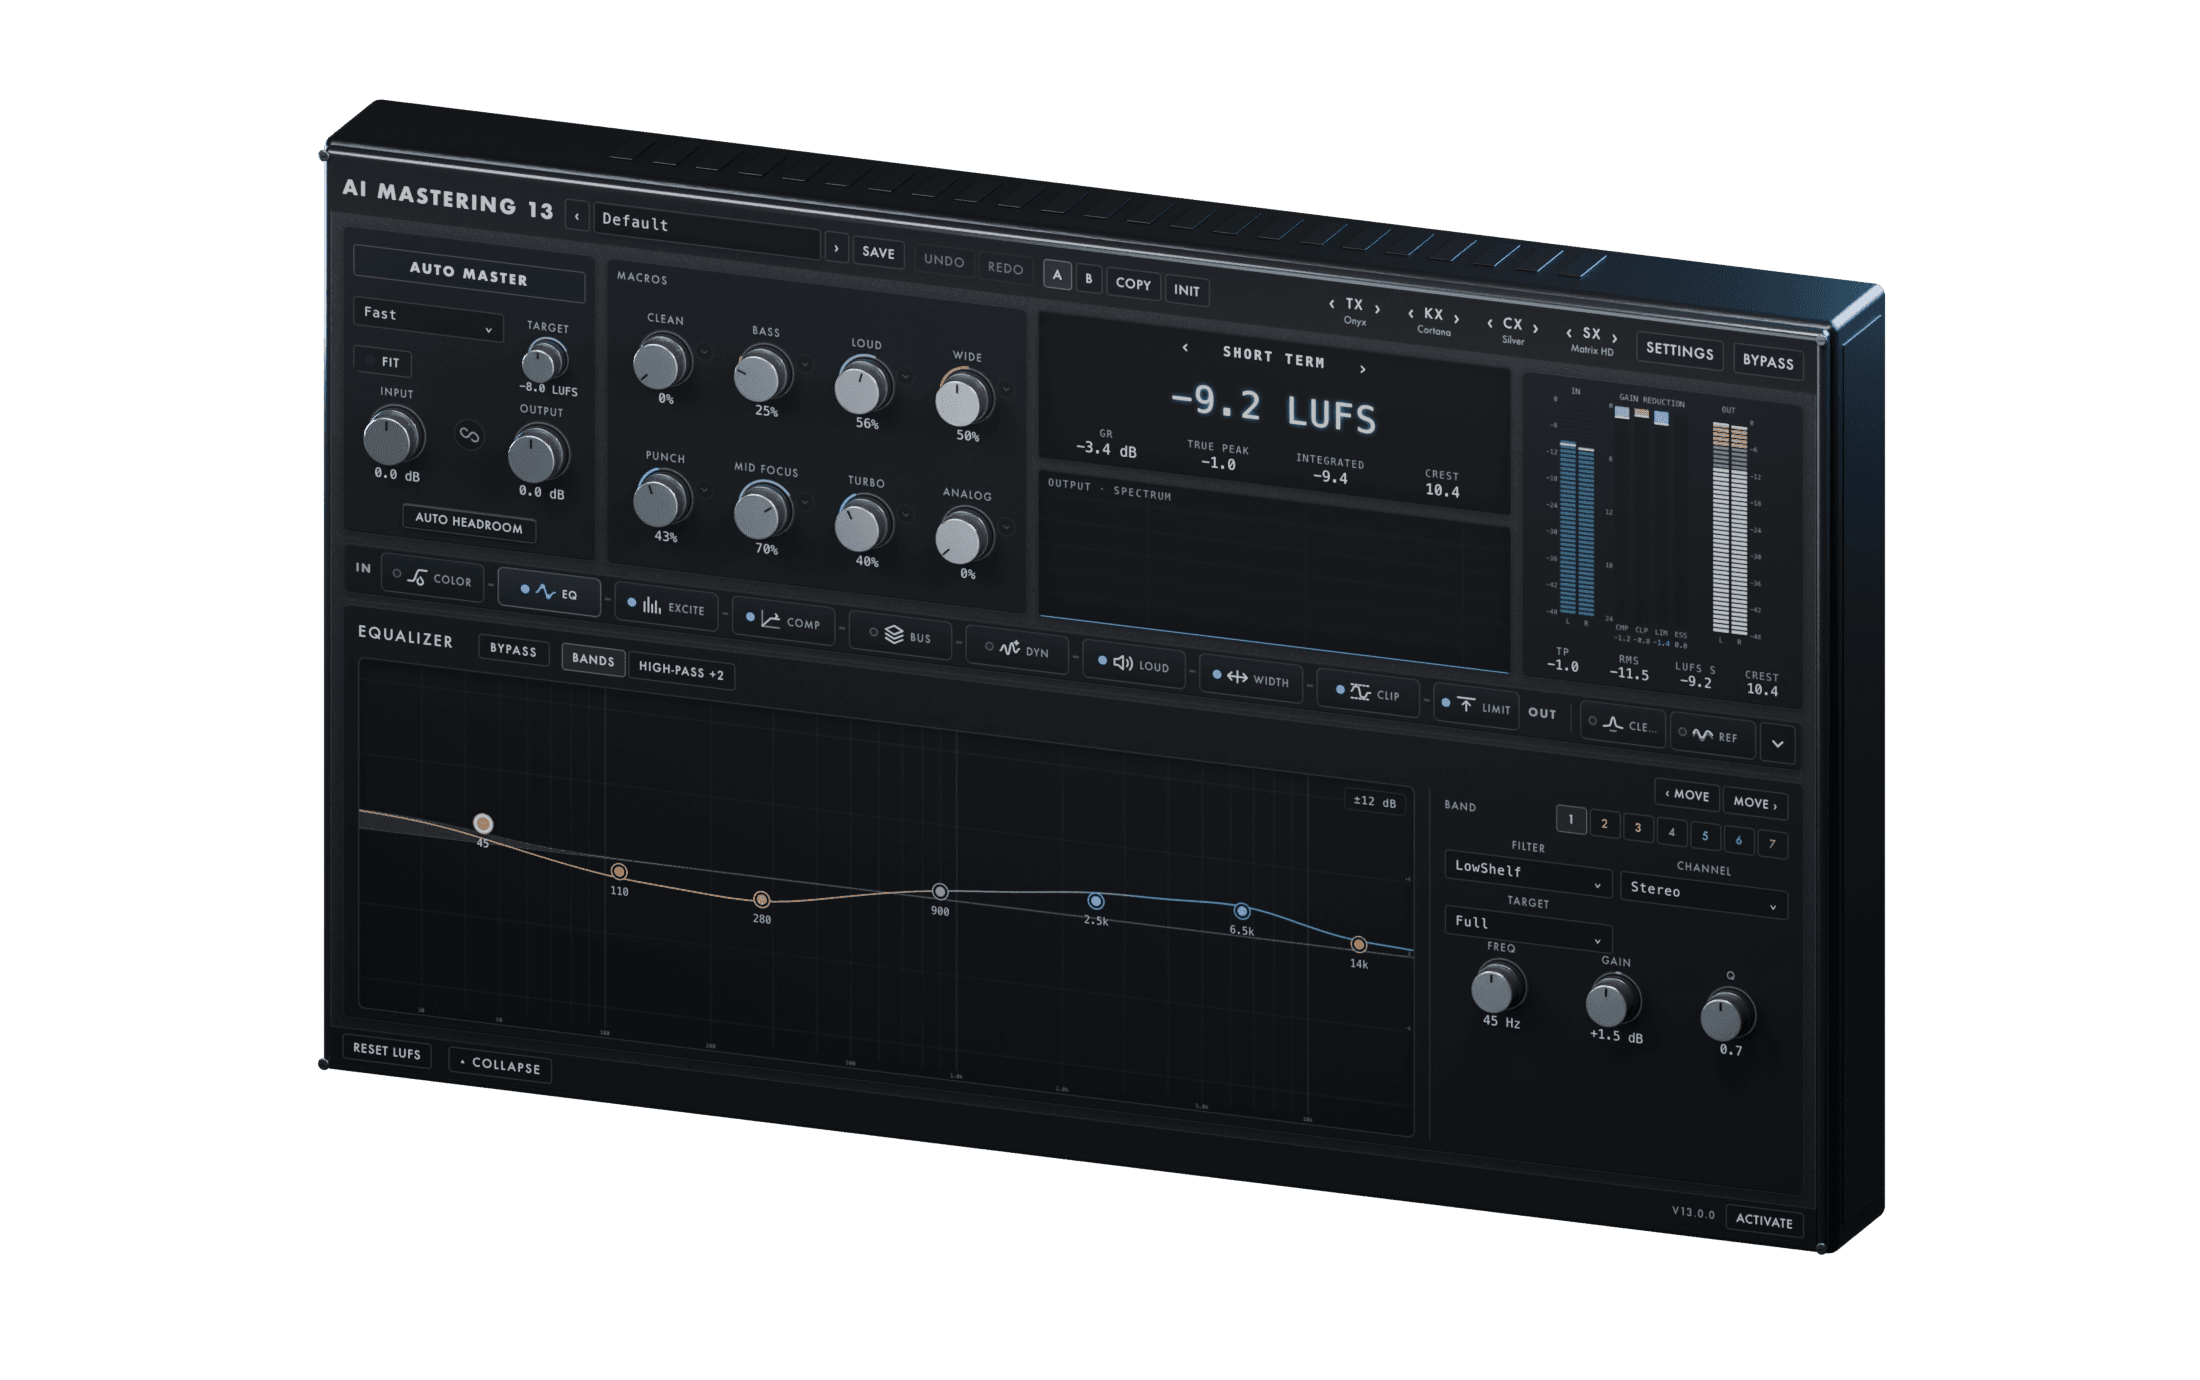Open the Comp module
This screenshot has height=1380, width=2200.
tap(784, 621)
